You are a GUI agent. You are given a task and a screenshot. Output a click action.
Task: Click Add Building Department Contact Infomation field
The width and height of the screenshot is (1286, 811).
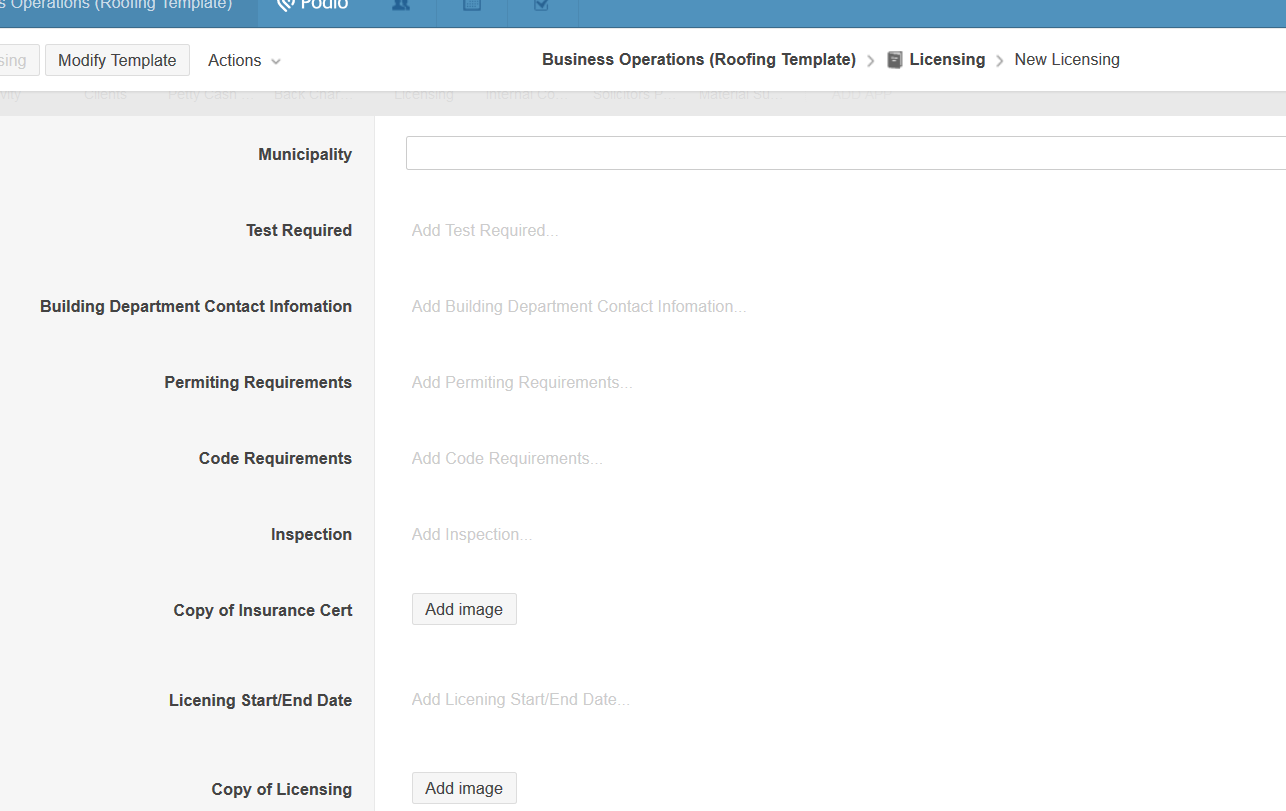[x=579, y=307]
